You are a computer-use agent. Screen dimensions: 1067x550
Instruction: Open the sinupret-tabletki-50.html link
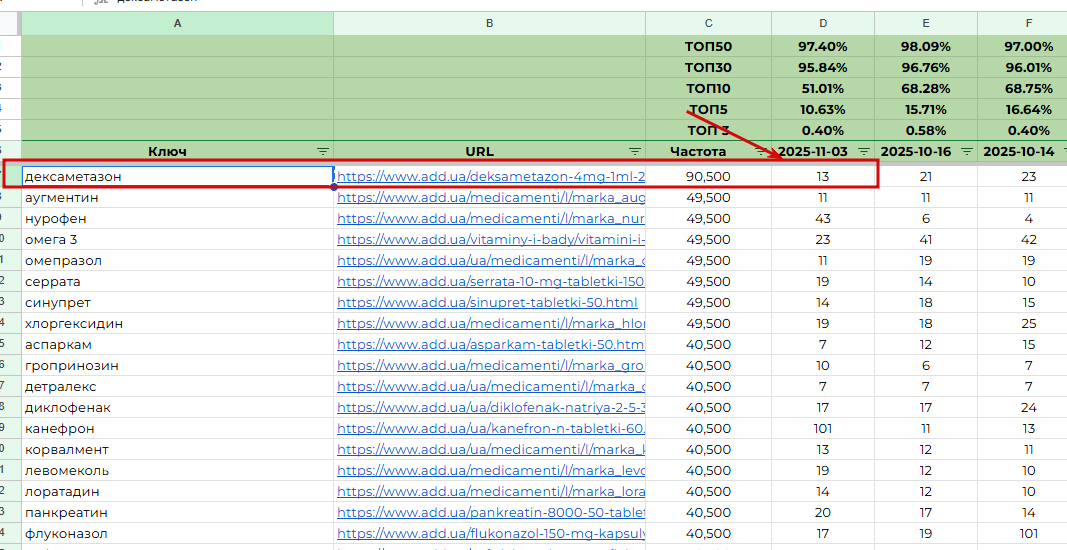(487, 302)
